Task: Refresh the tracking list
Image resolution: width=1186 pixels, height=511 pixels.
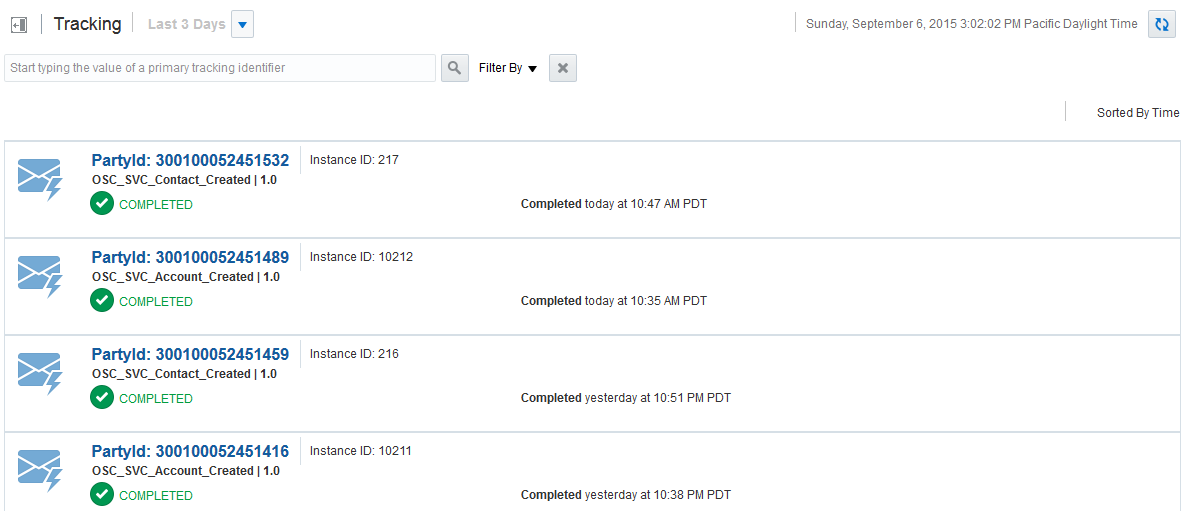Action: tap(1161, 24)
